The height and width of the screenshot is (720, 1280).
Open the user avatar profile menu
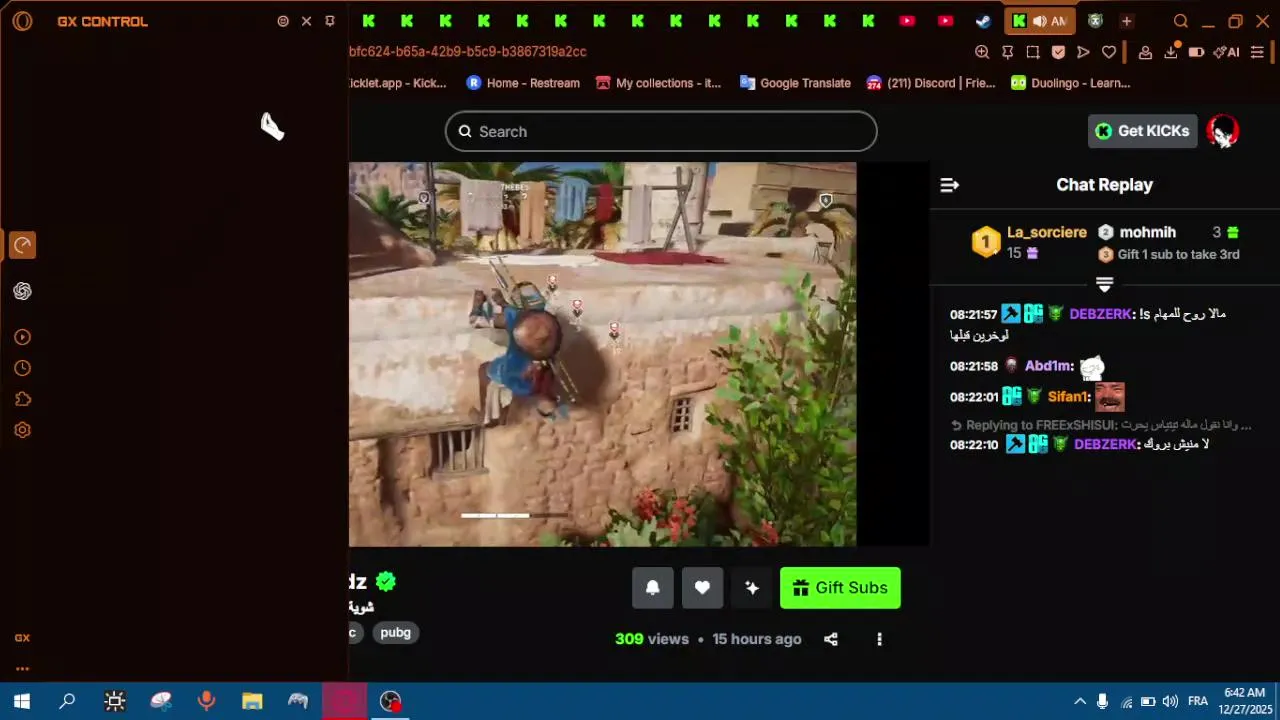pyautogui.click(x=1222, y=131)
